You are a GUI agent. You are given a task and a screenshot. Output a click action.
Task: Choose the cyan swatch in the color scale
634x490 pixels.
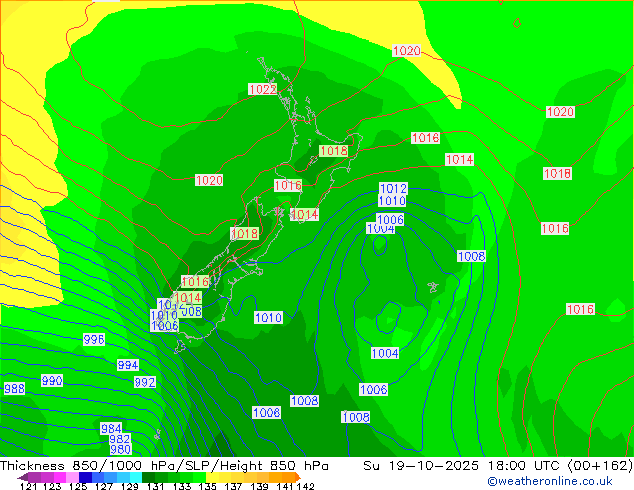[136, 477]
